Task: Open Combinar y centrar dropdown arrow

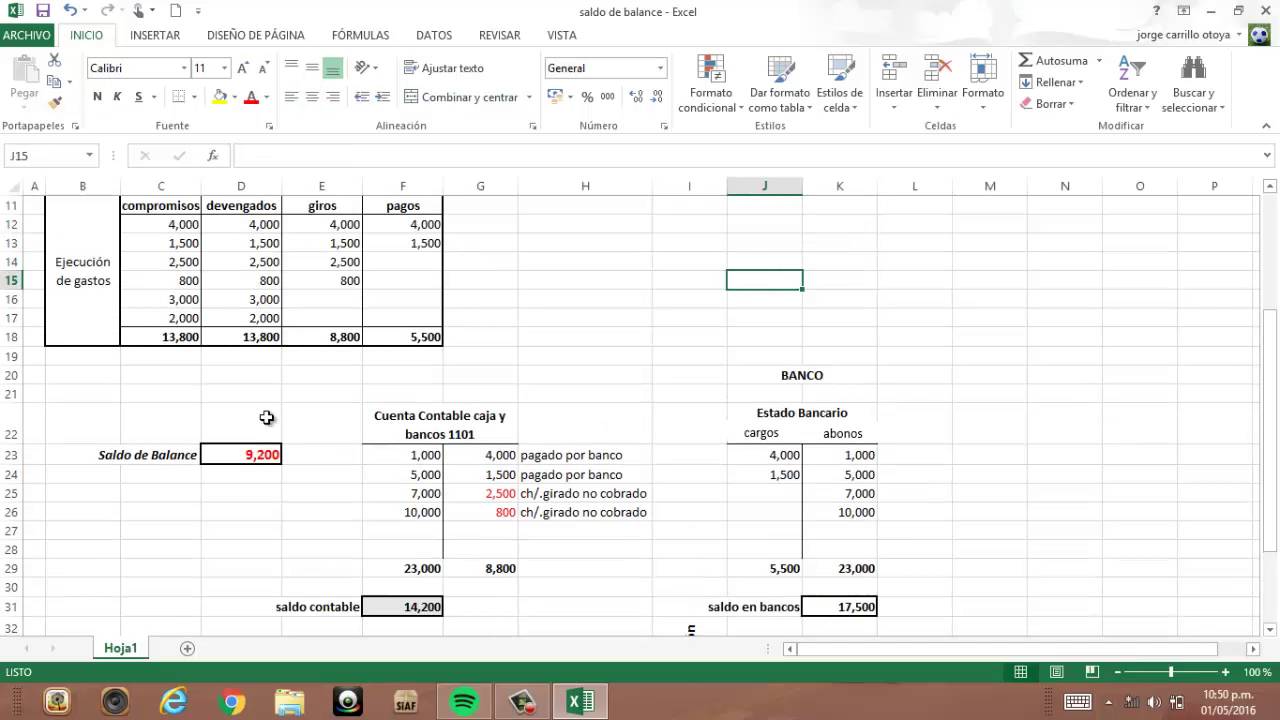Action: [x=528, y=97]
